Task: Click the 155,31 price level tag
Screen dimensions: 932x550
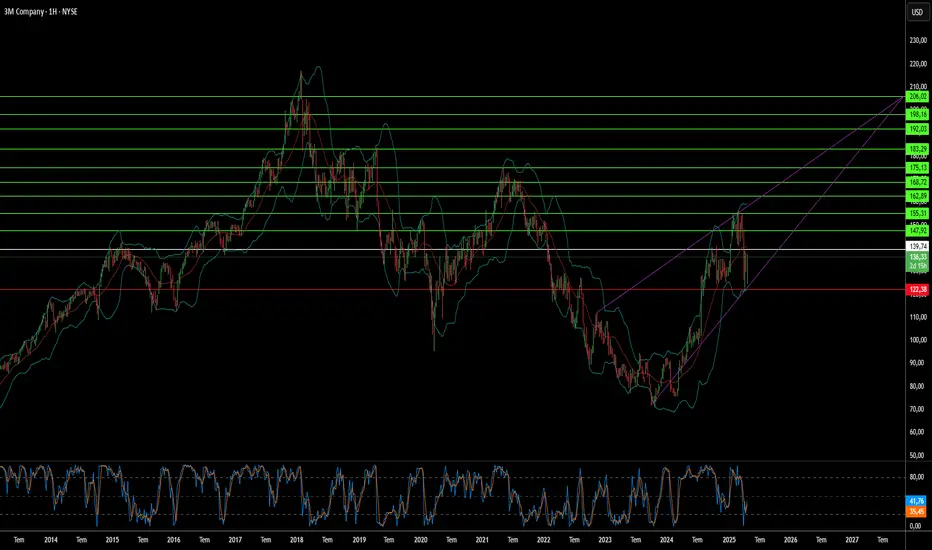Action: click(918, 213)
